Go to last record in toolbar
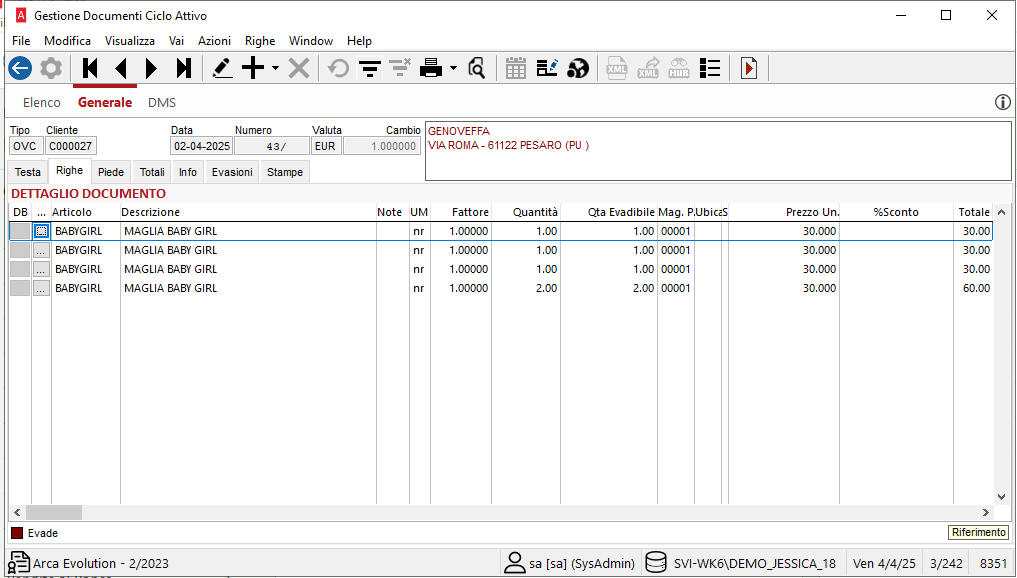This screenshot has width=1017, height=578. pyautogui.click(x=183, y=68)
